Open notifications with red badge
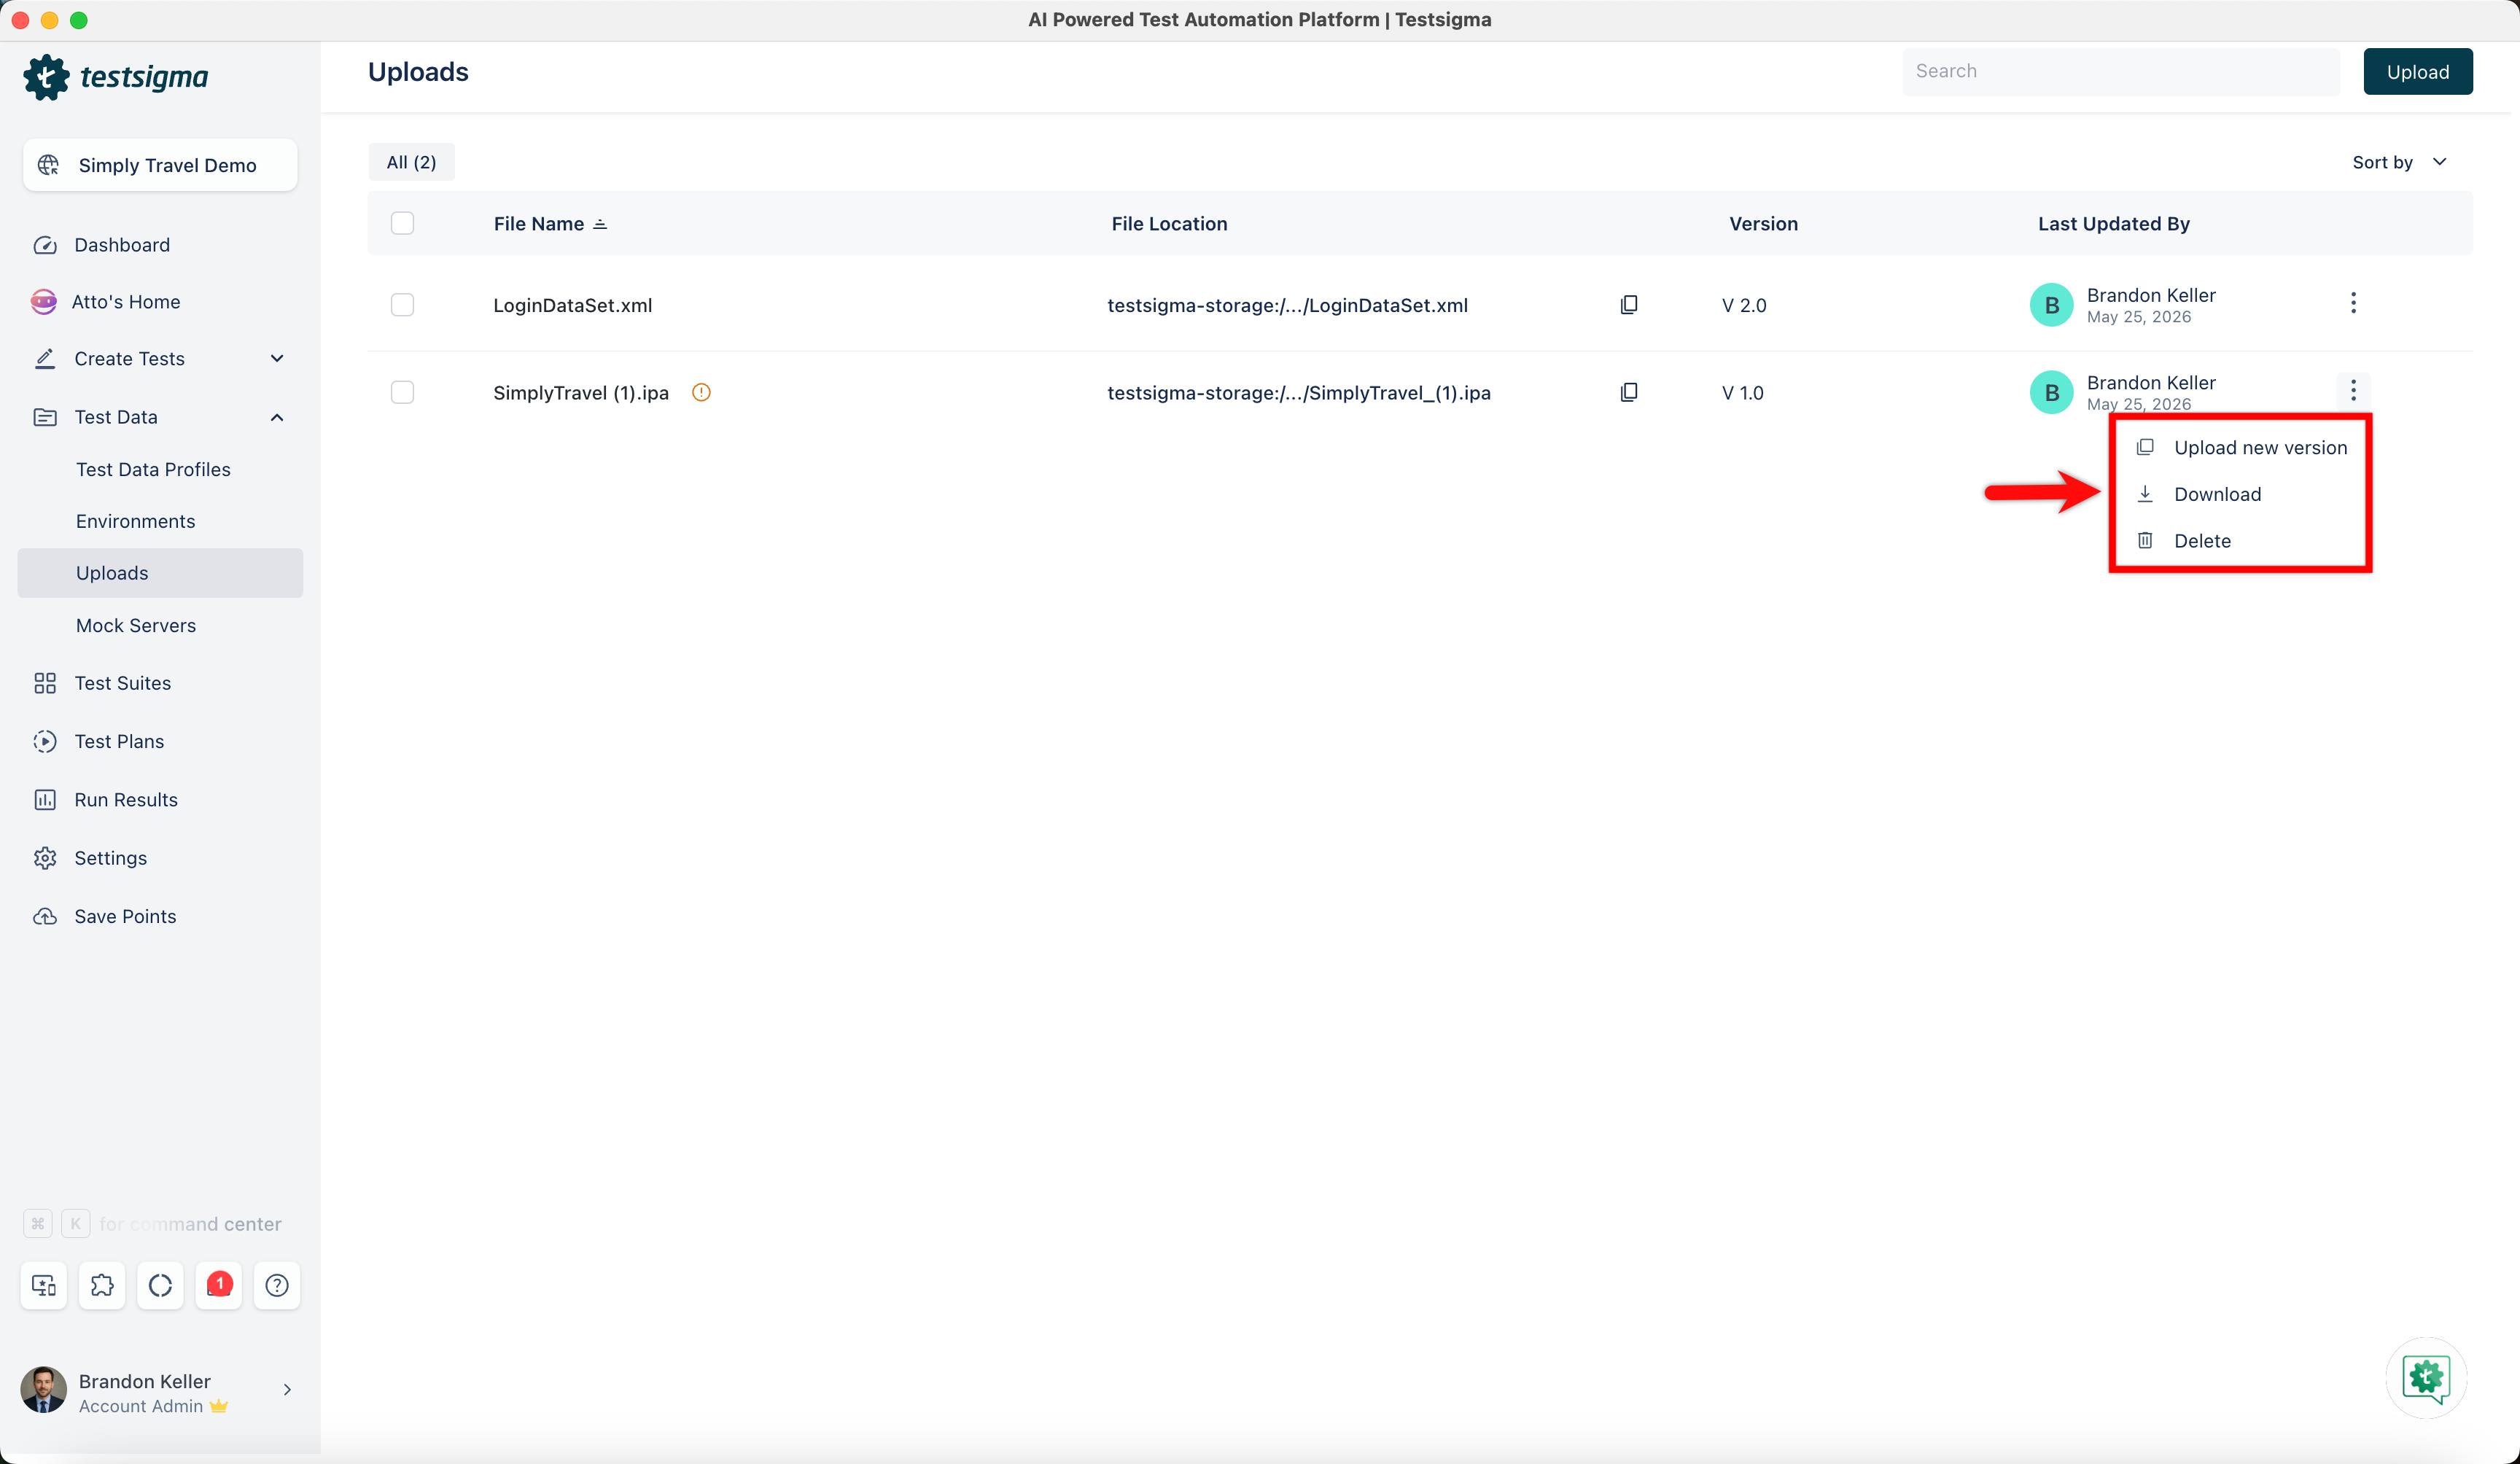This screenshot has width=2520, height=1464. coord(219,1285)
